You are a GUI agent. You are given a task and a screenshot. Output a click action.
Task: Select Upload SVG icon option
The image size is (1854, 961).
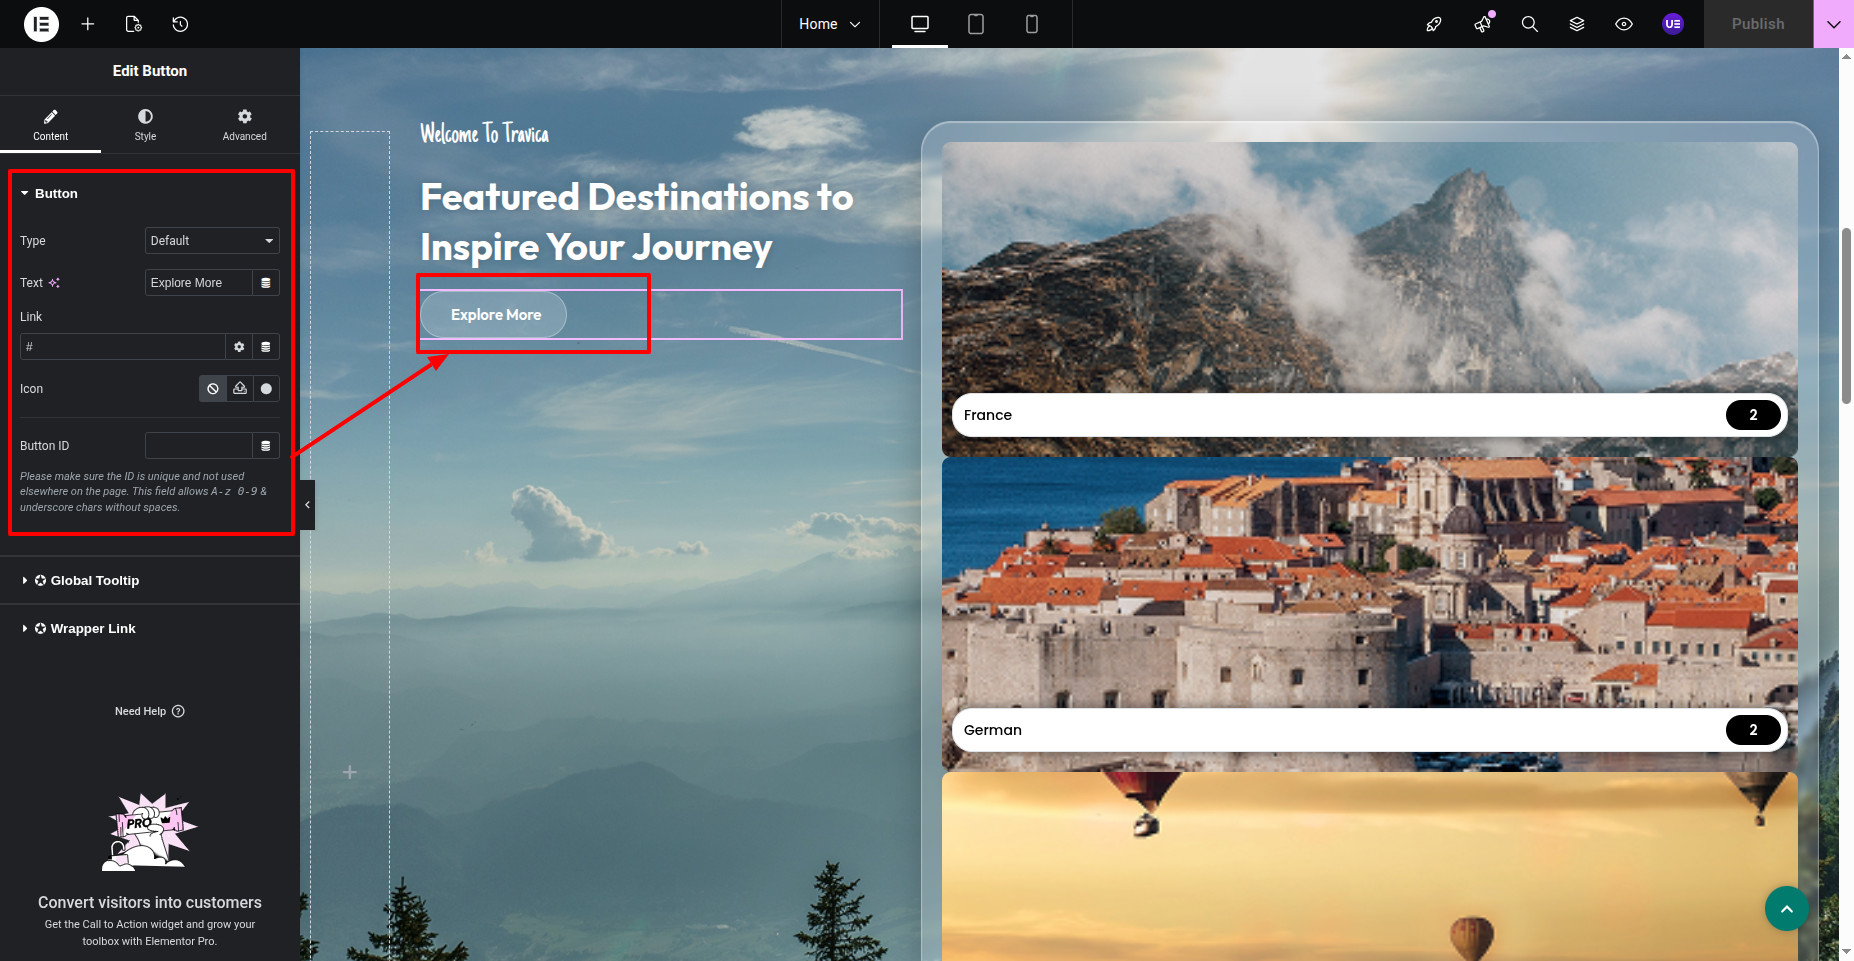point(240,389)
